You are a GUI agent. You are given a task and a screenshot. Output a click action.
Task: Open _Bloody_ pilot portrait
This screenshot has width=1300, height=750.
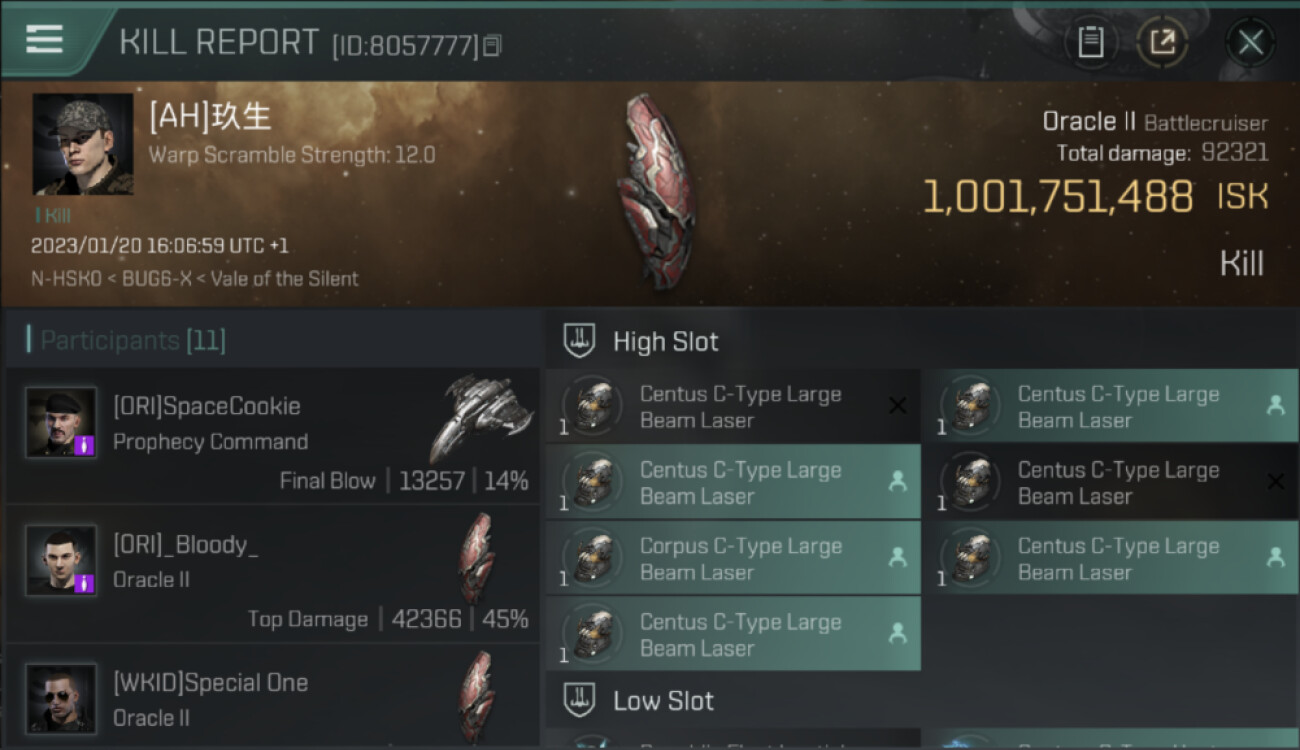(x=61, y=561)
